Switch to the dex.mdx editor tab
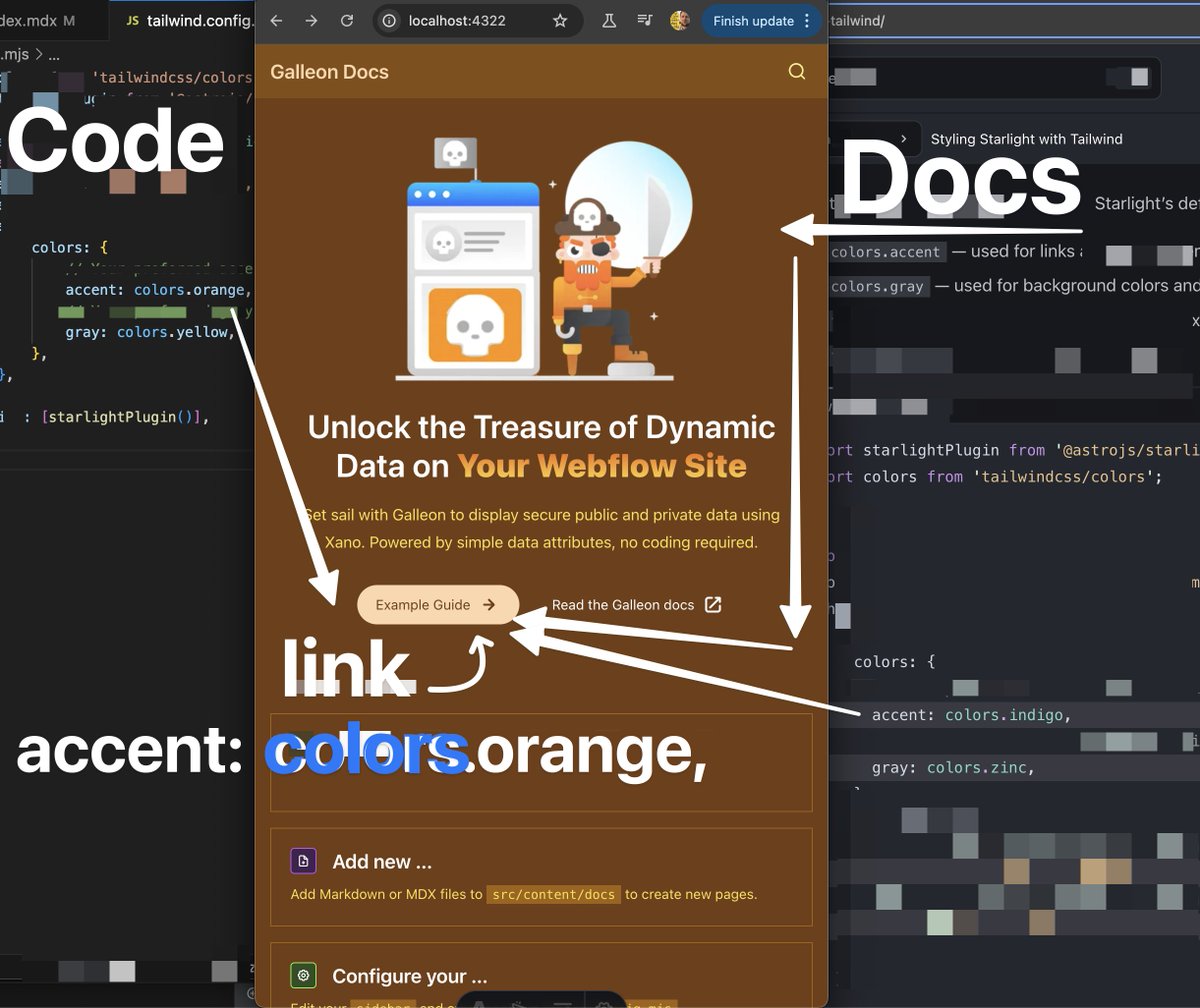Viewport: 1200px width, 1008px height. pos(38,21)
